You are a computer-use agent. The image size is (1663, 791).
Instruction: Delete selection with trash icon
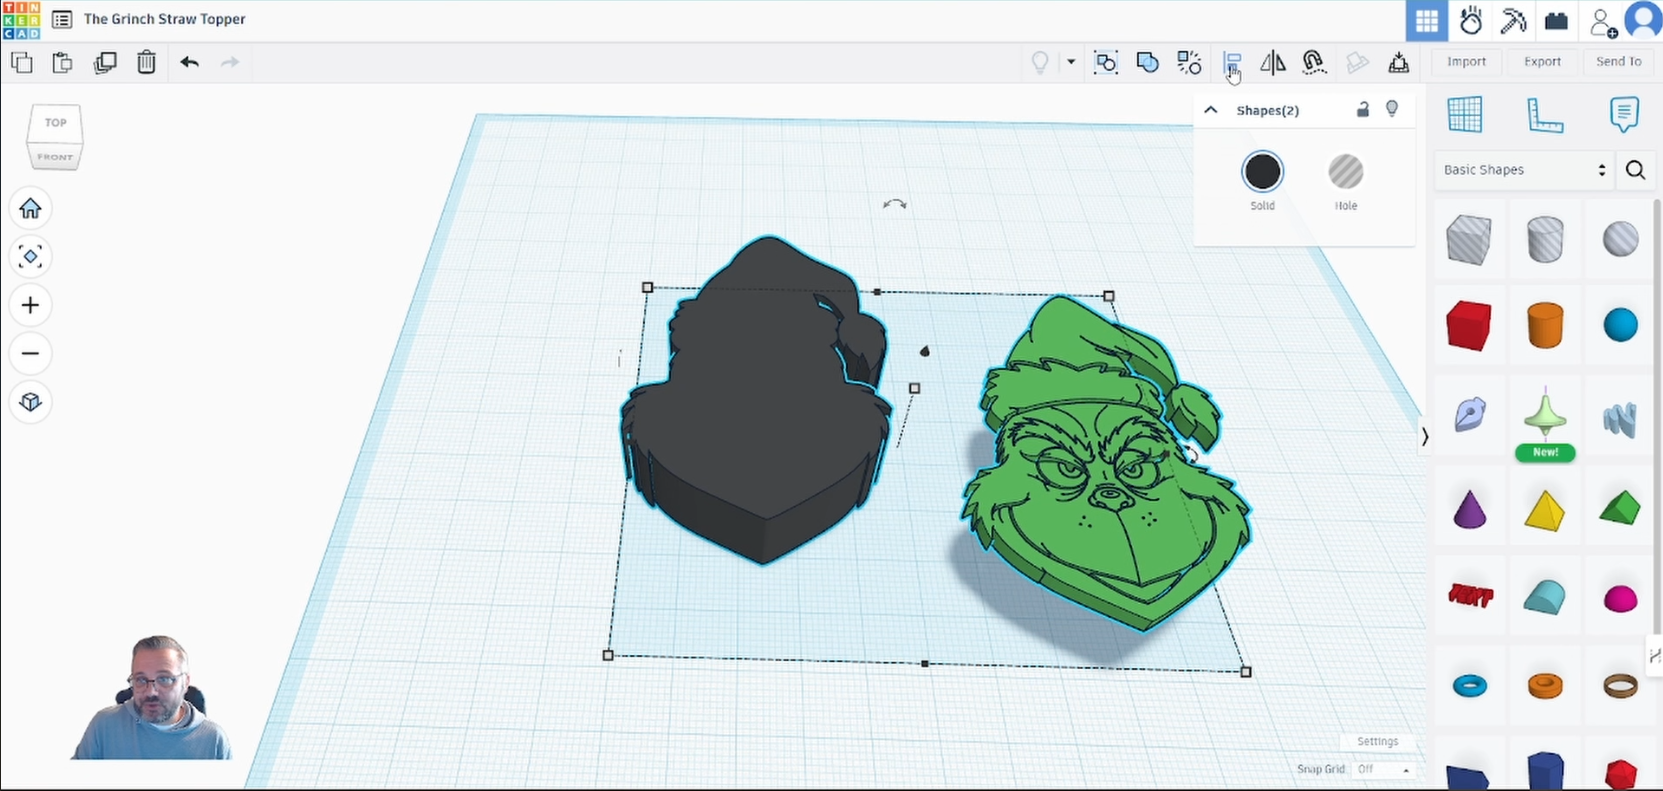pos(146,63)
